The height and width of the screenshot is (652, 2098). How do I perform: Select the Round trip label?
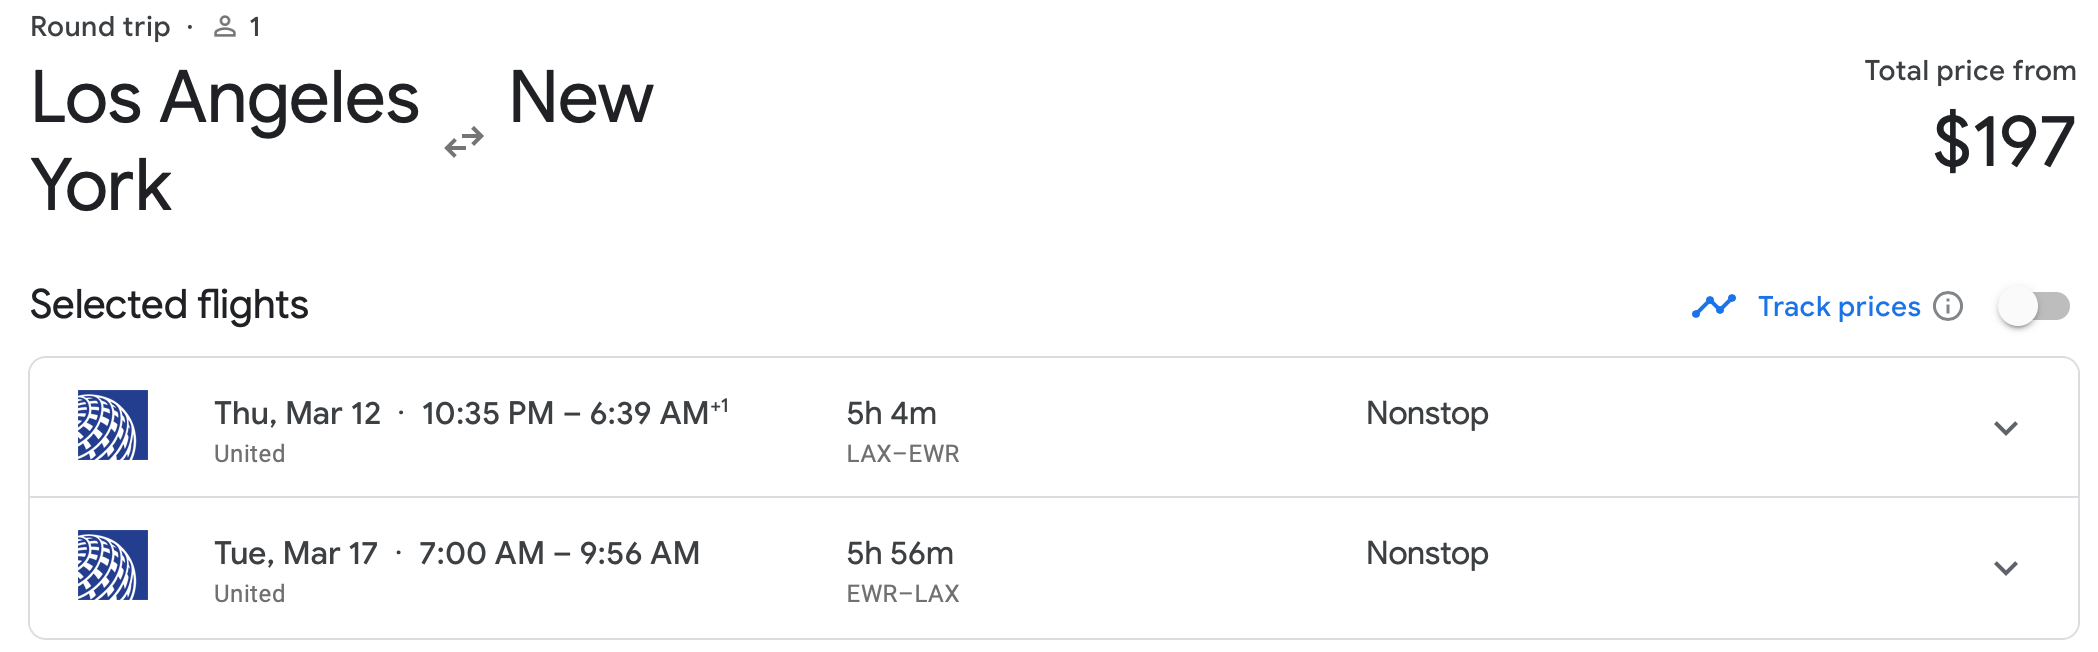point(100,27)
